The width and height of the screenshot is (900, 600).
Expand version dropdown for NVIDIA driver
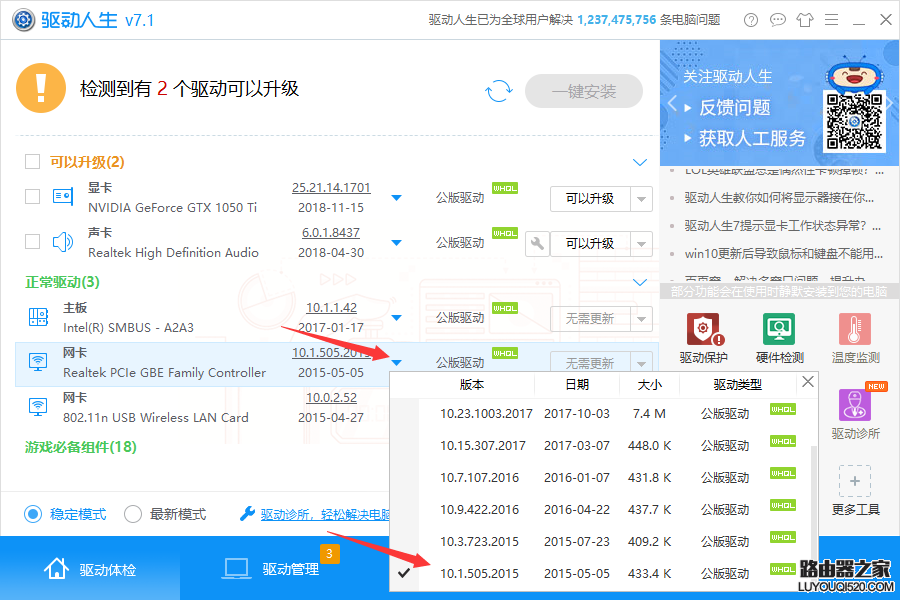(x=396, y=198)
